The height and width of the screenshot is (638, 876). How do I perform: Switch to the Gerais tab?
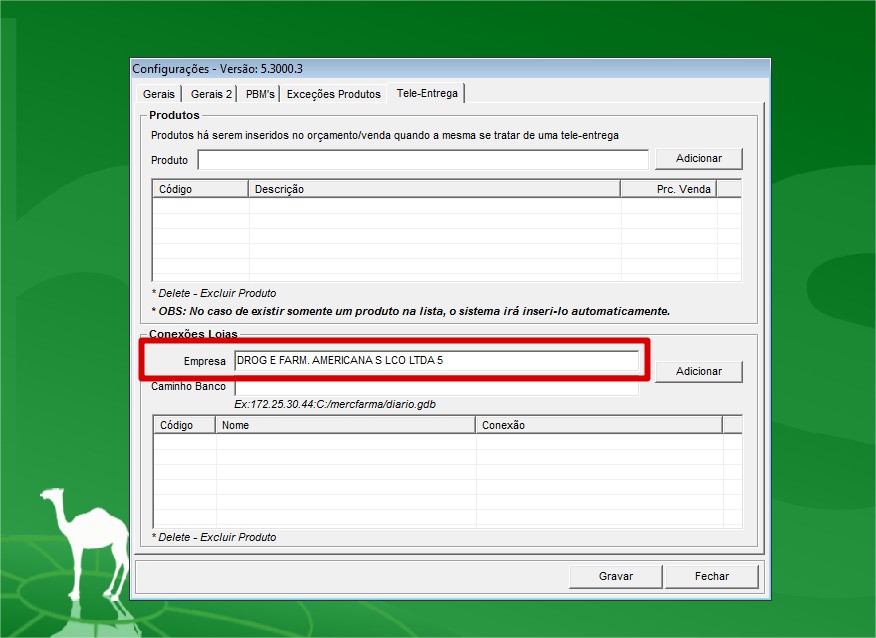(x=159, y=94)
